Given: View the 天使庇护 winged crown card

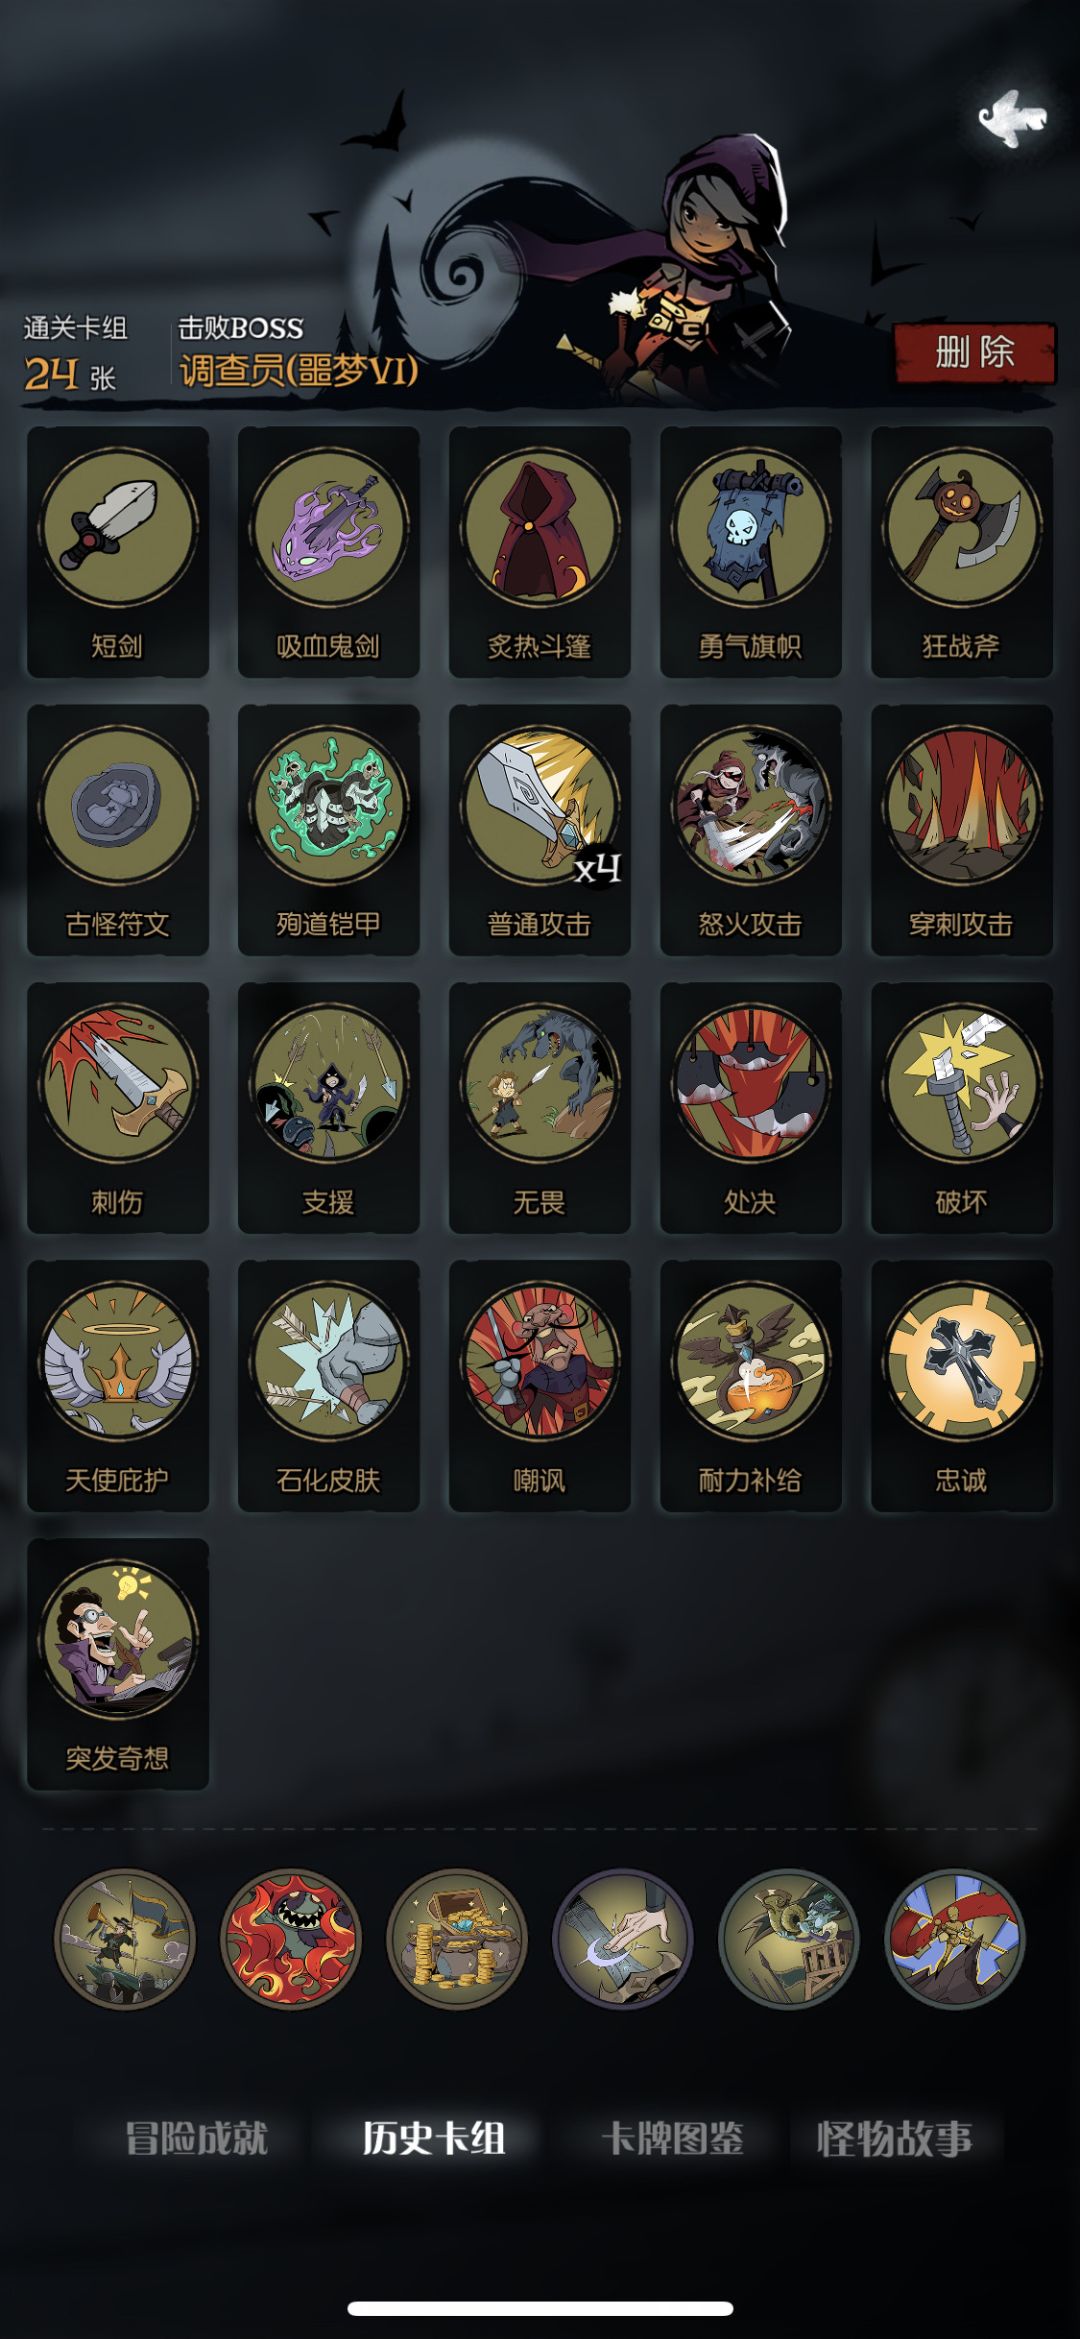Looking at the screenshot, I should point(118,1386).
